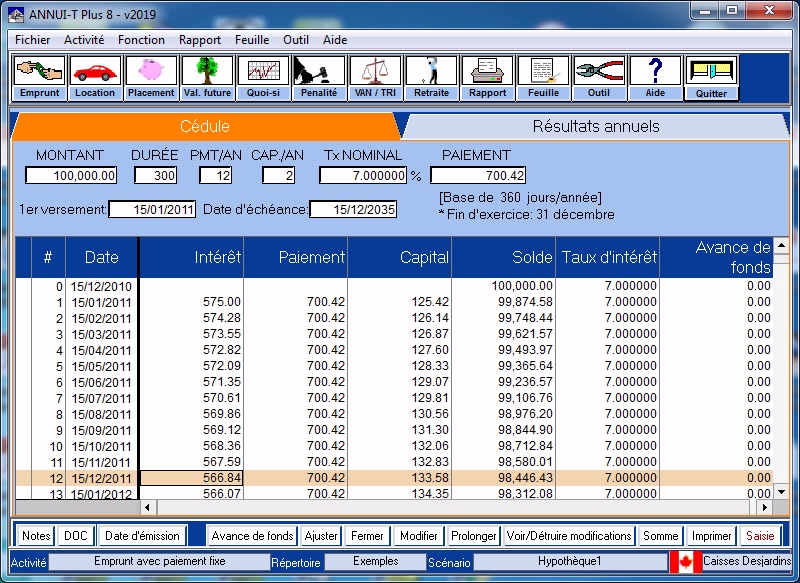The height and width of the screenshot is (583, 800).
Task: Open the Rapport menu in menu bar
Action: pyautogui.click(x=199, y=40)
